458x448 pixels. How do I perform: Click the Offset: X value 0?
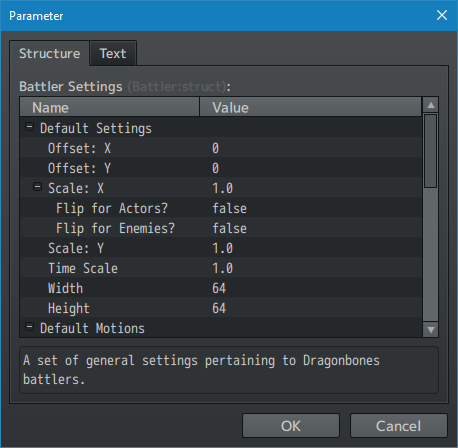pyautogui.click(x=216, y=148)
